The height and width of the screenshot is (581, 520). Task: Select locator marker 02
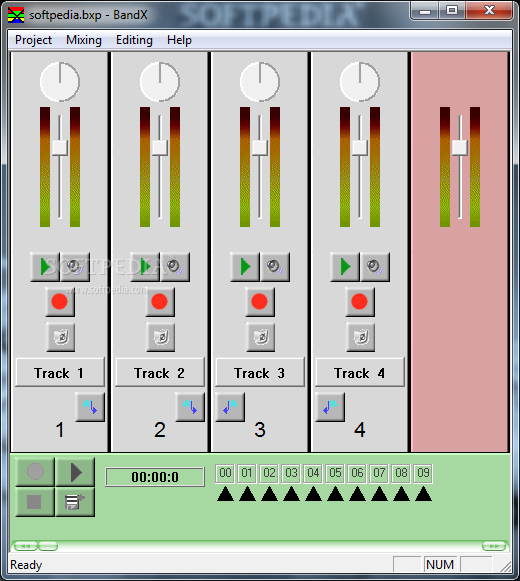(269, 473)
